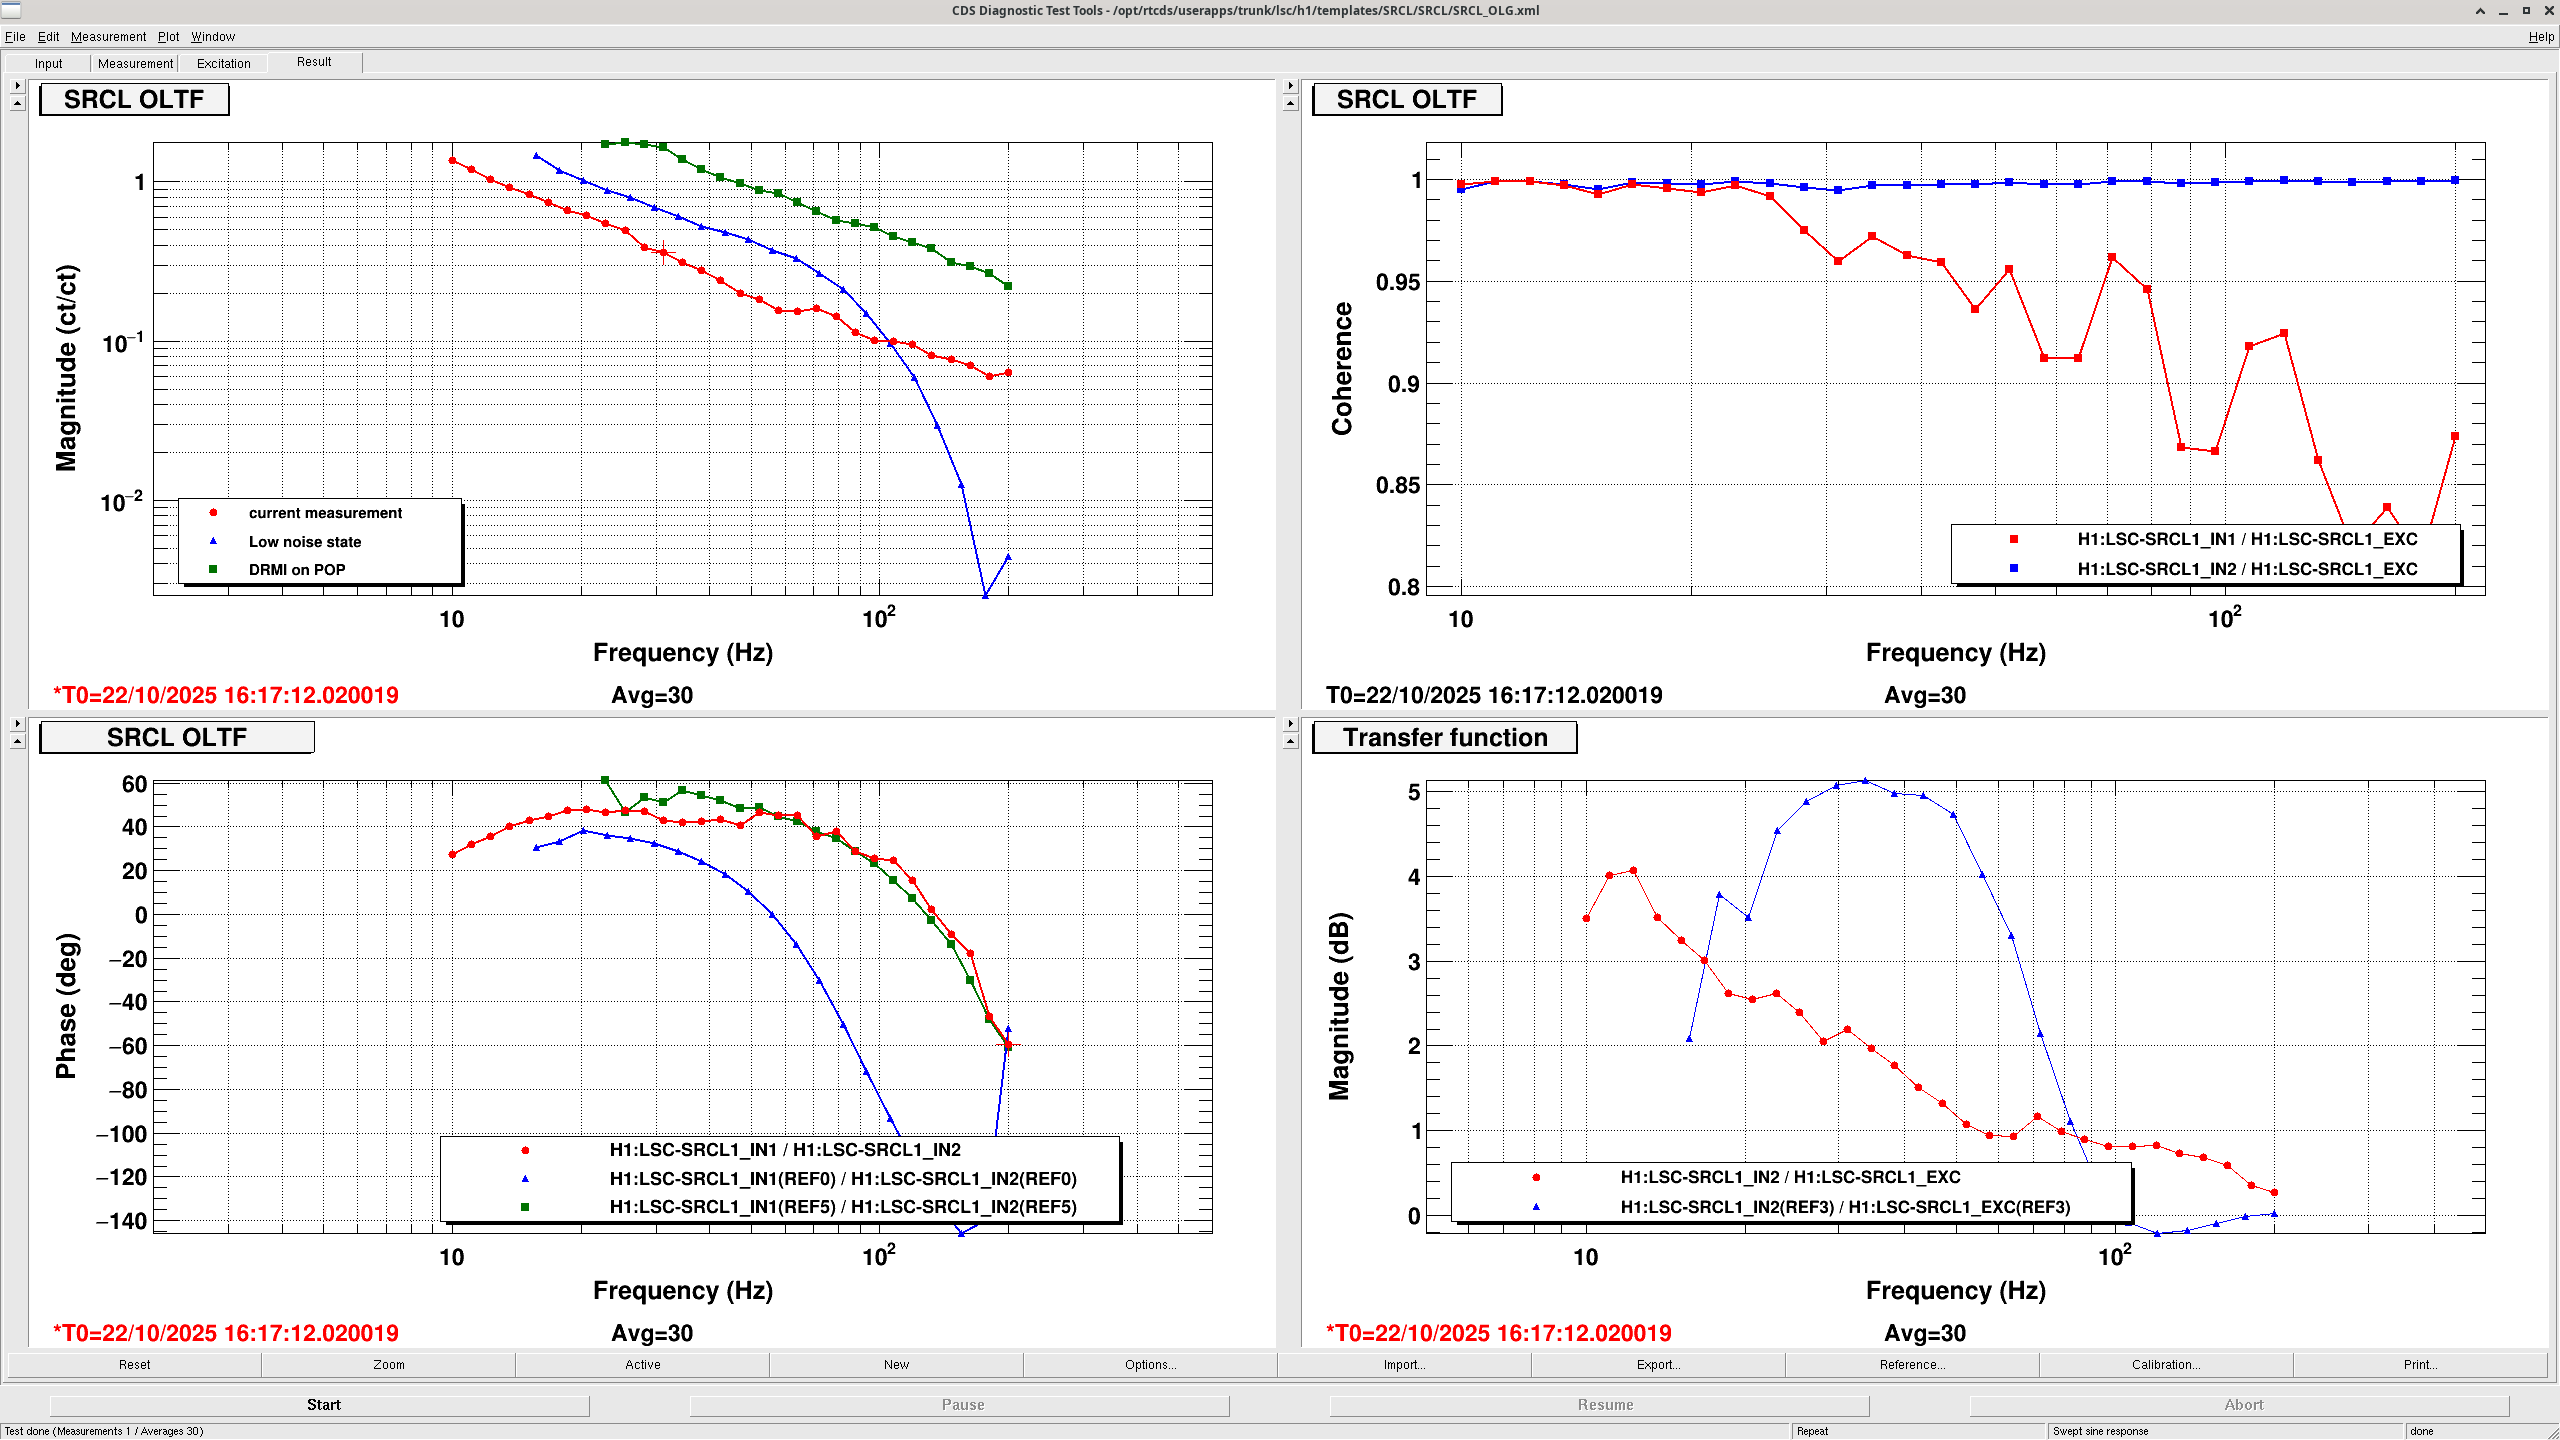
Task: Click up-arrow icon beside the phase plot
Action: (17, 741)
